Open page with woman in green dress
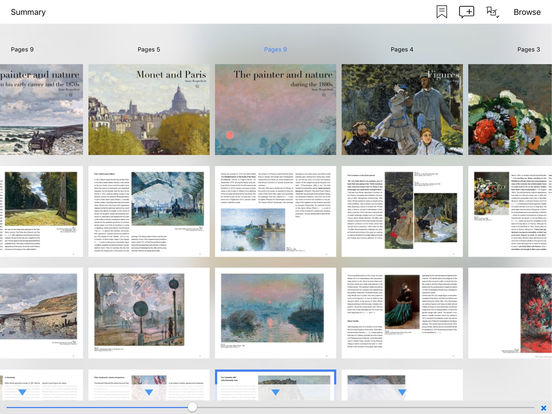This screenshot has height=414, width=552. (x=402, y=313)
